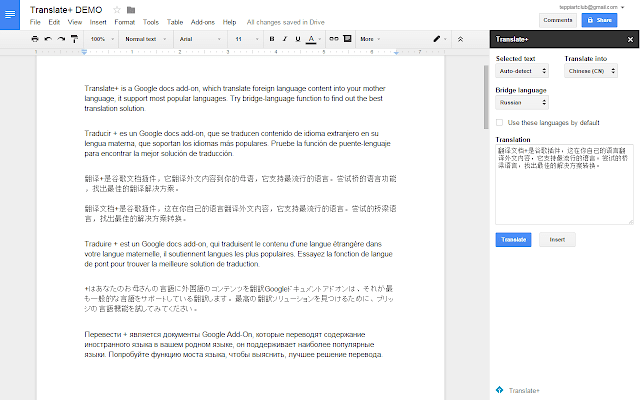Image resolution: width=640 pixels, height=400 pixels.
Task: Click the Insert button in sidebar
Action: click(557, 239)
